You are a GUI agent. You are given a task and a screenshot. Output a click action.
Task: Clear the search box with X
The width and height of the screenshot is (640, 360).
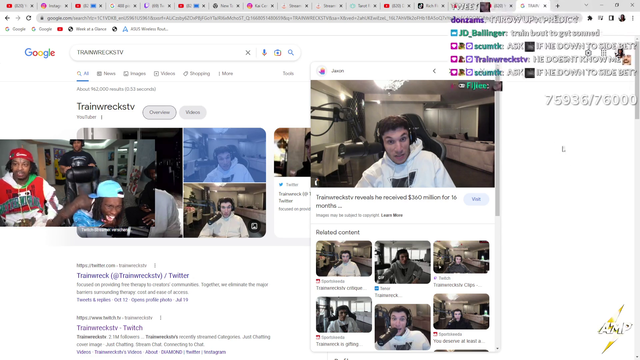pos(248,53)
